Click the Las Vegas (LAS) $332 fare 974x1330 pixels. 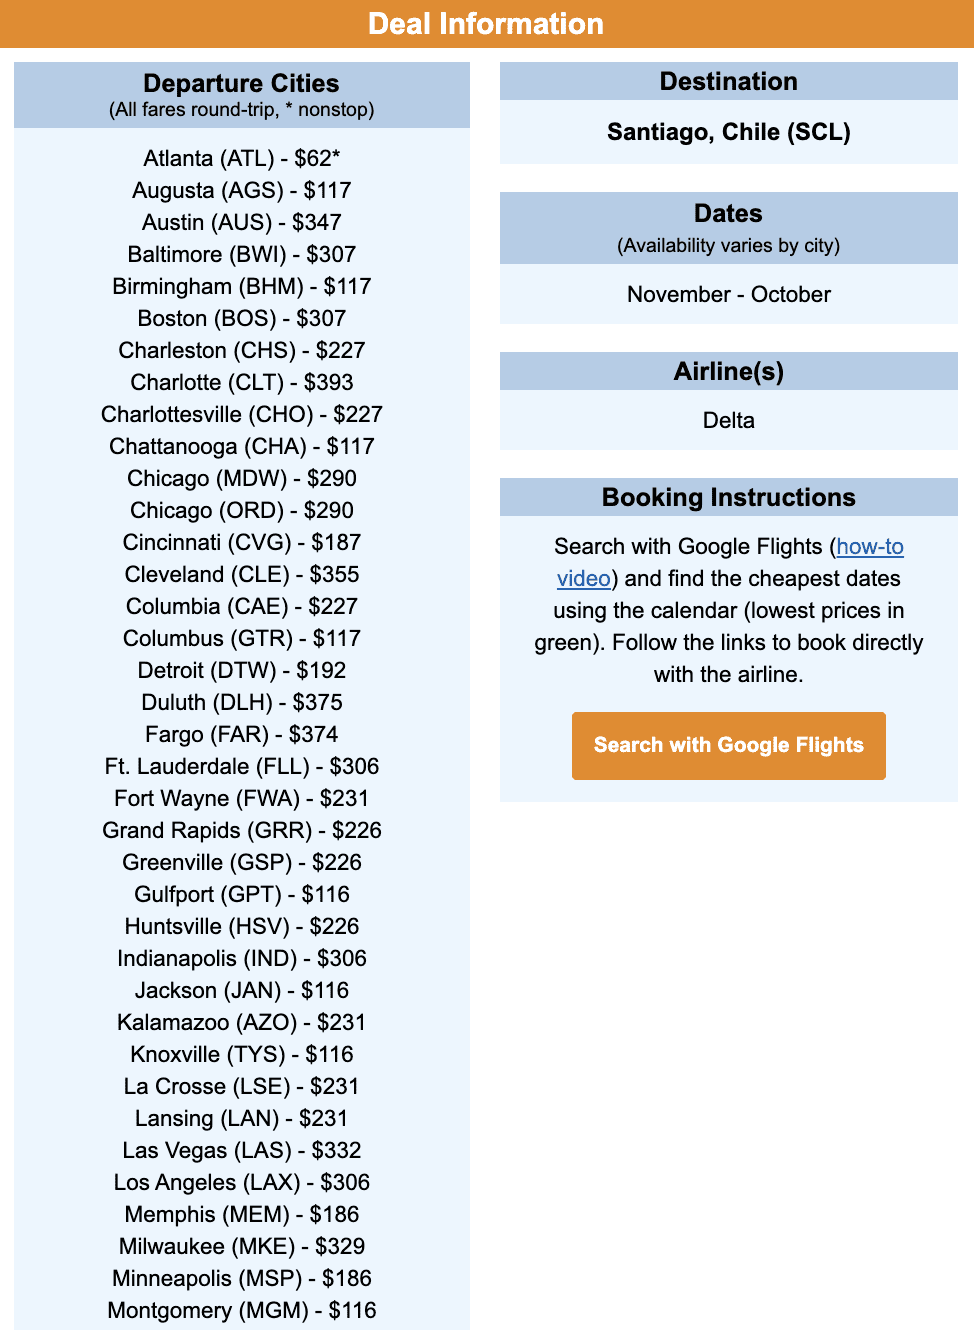[x=240, y=1150]
